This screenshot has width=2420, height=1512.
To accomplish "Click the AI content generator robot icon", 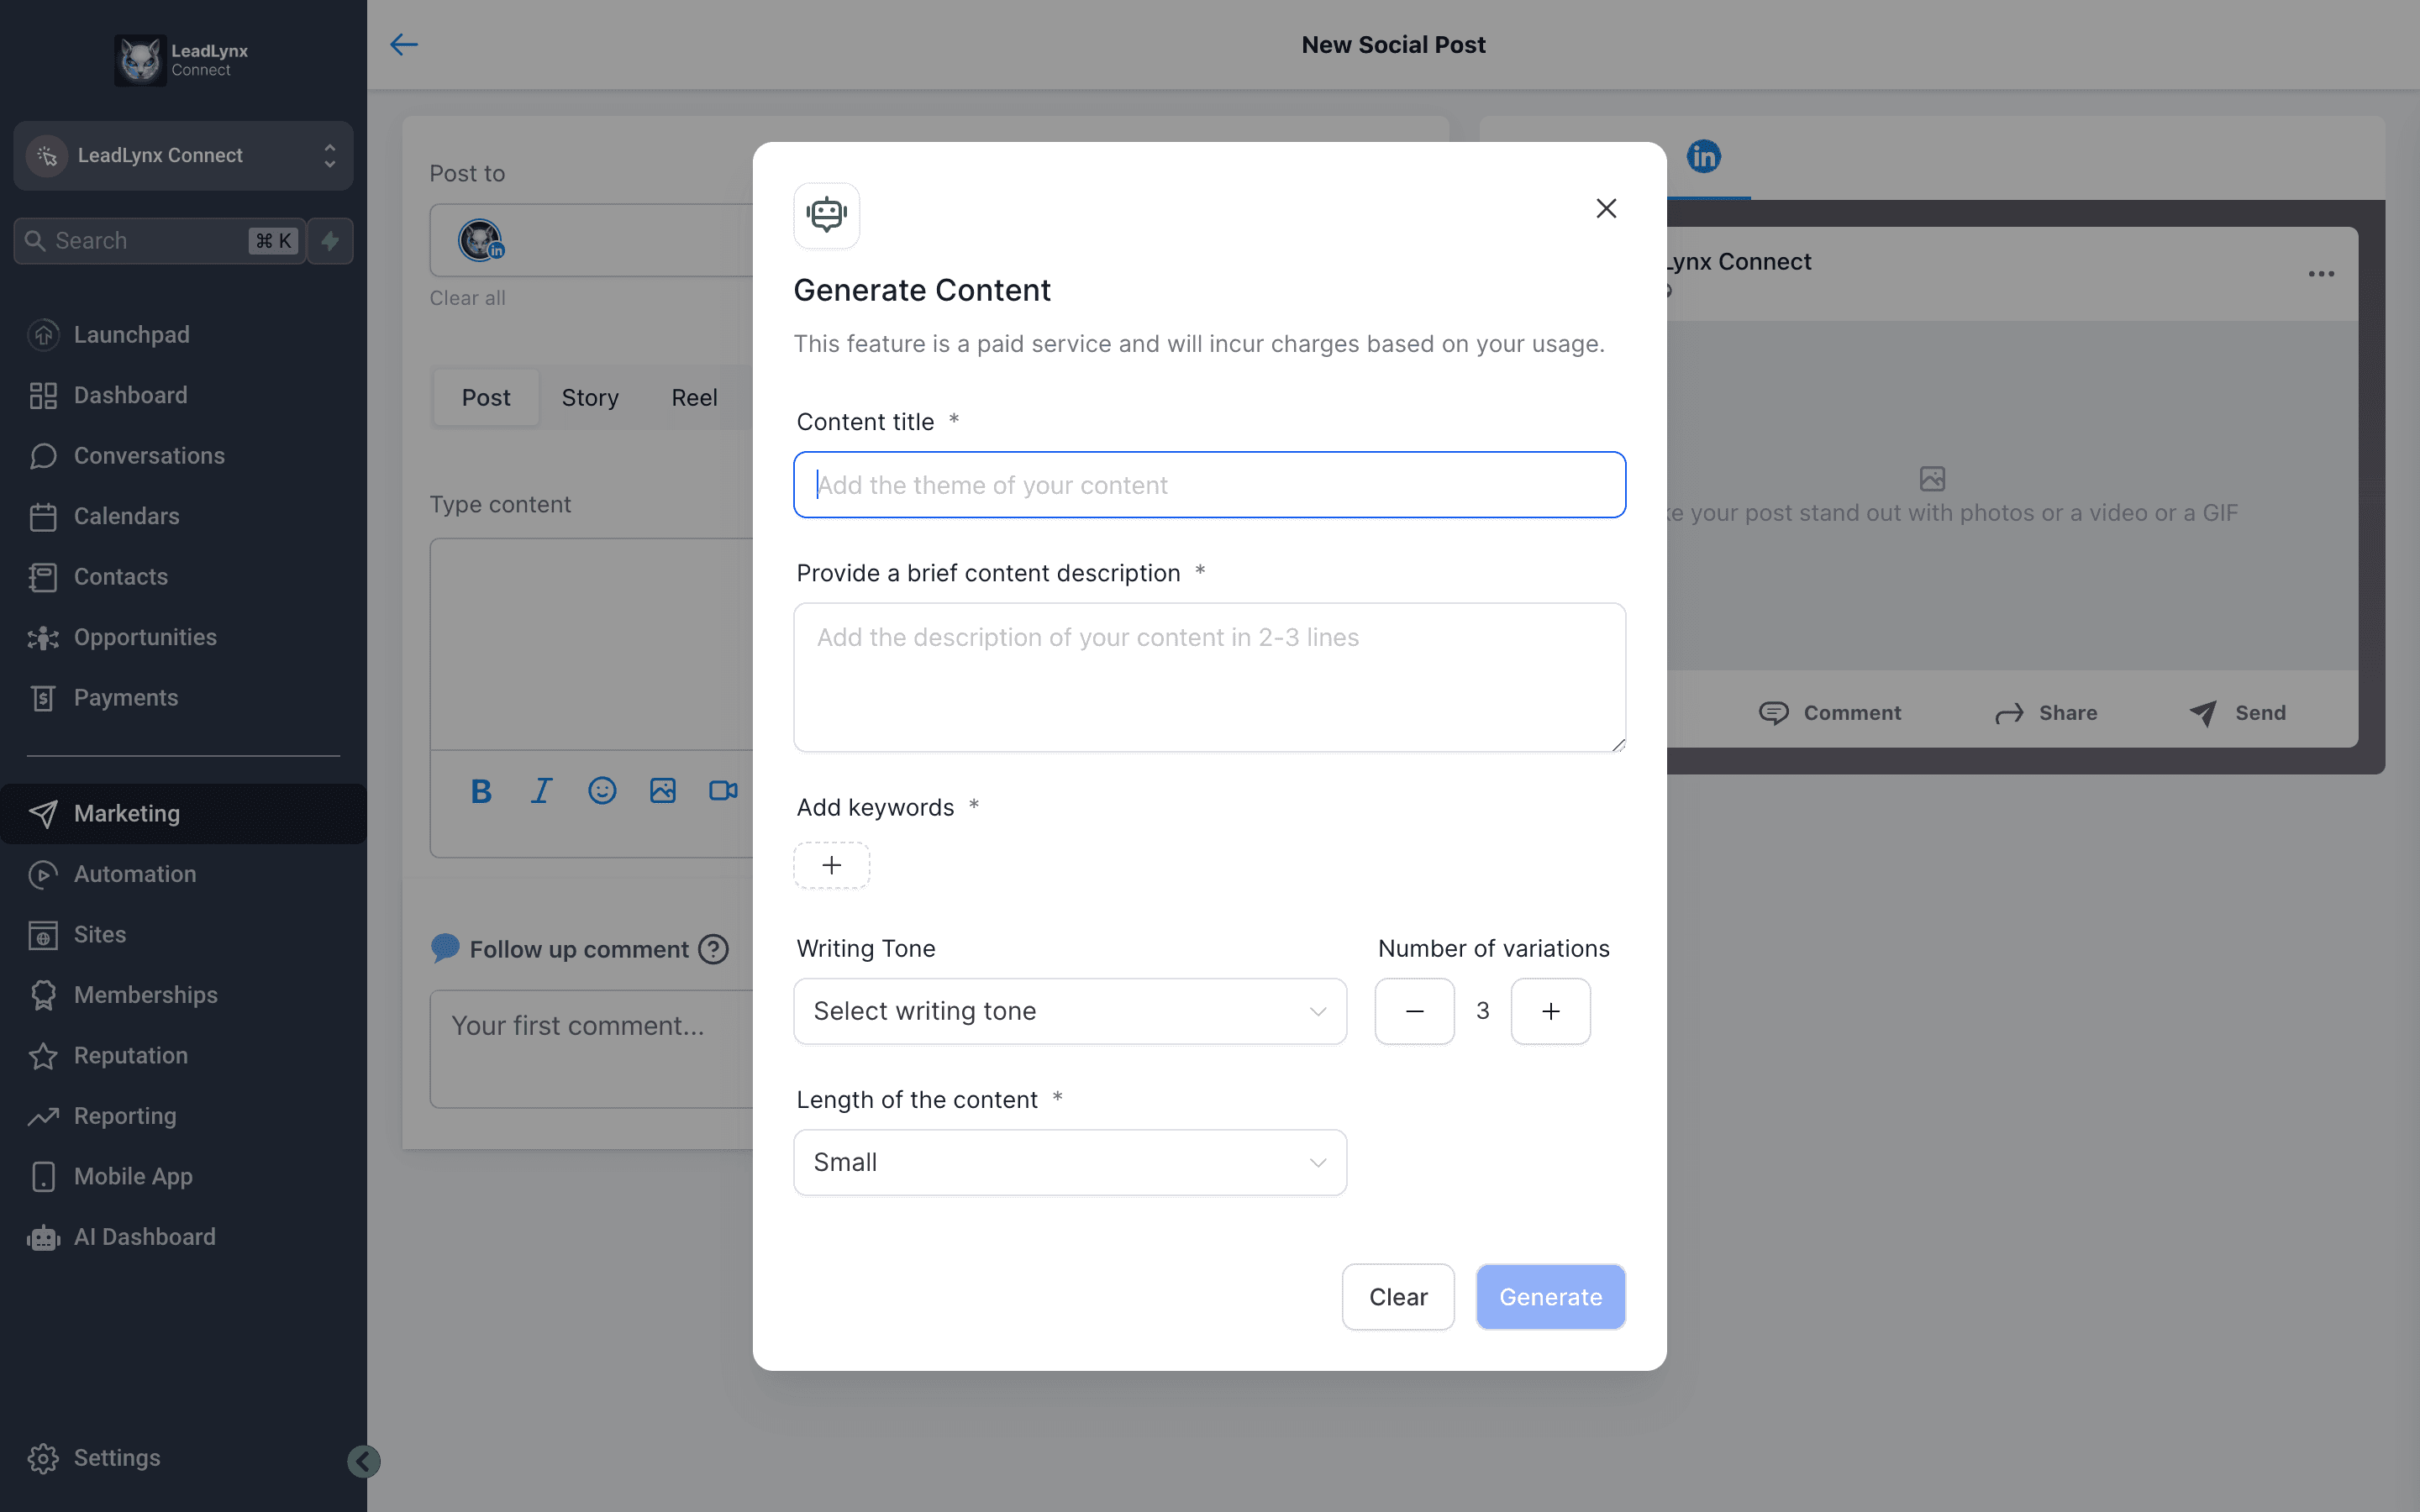I will coord(828,214).
